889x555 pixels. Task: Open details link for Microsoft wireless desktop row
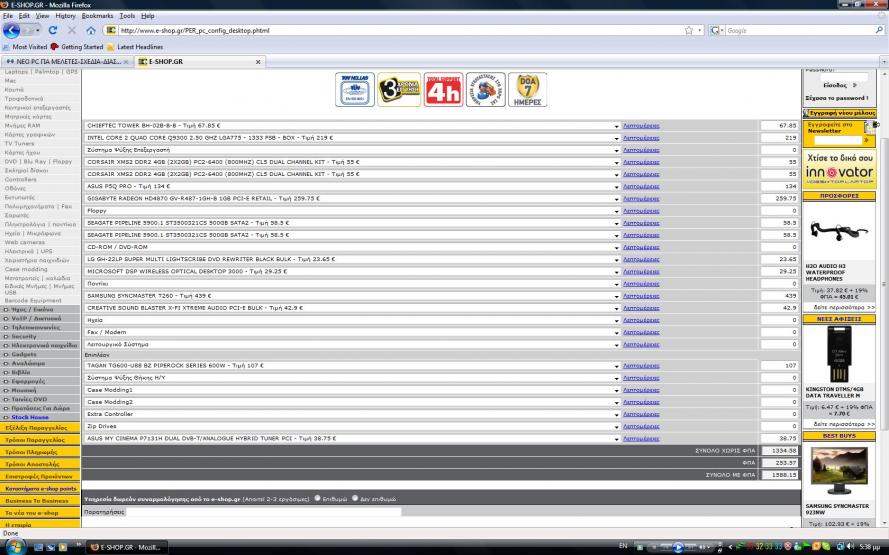[x=641, y=272]
